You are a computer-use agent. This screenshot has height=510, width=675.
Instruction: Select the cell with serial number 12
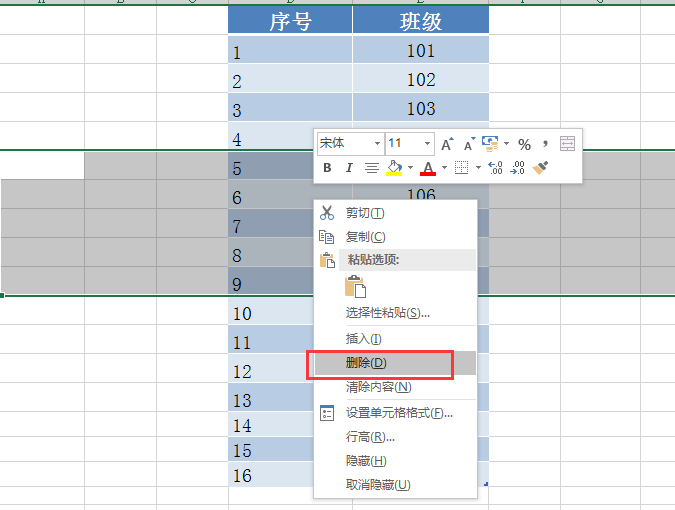pyautogui.click(x=271, y=368)
